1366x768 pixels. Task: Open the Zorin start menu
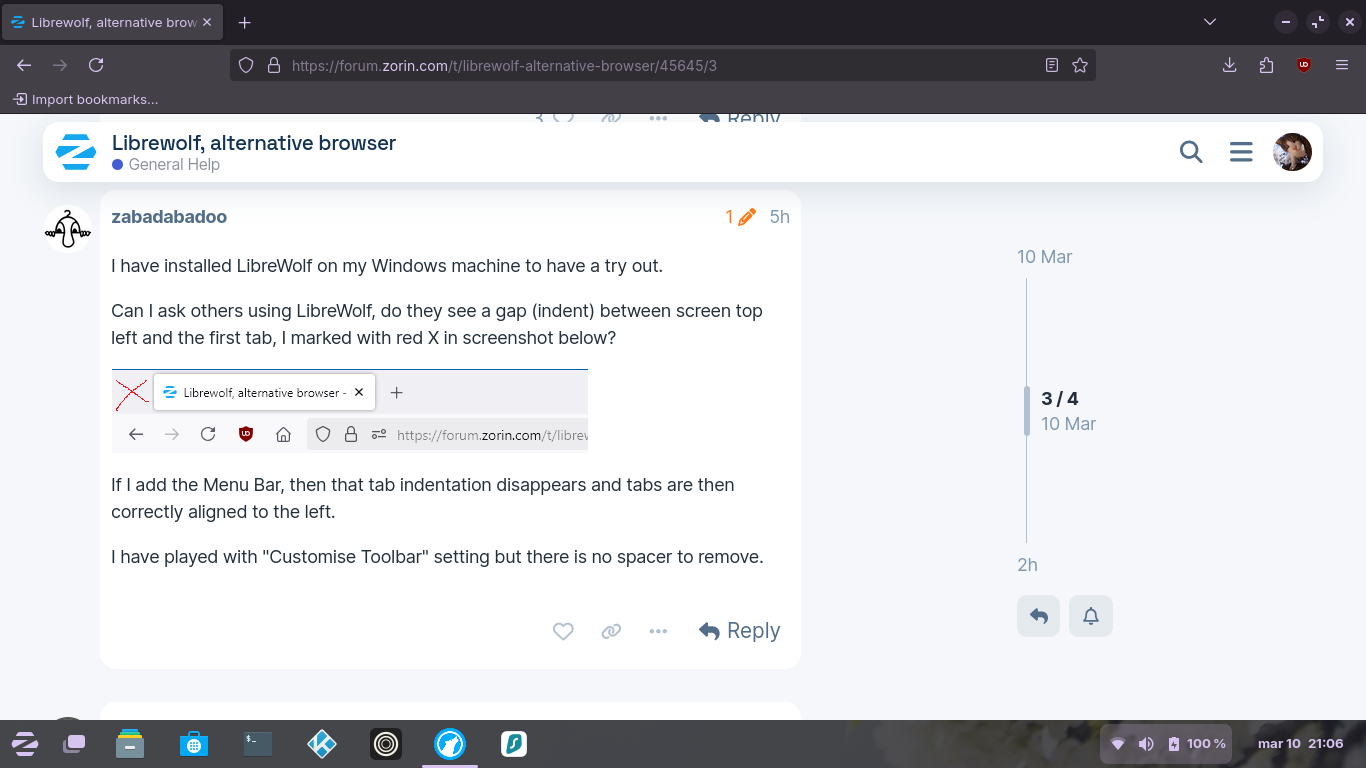click(24, 744)
